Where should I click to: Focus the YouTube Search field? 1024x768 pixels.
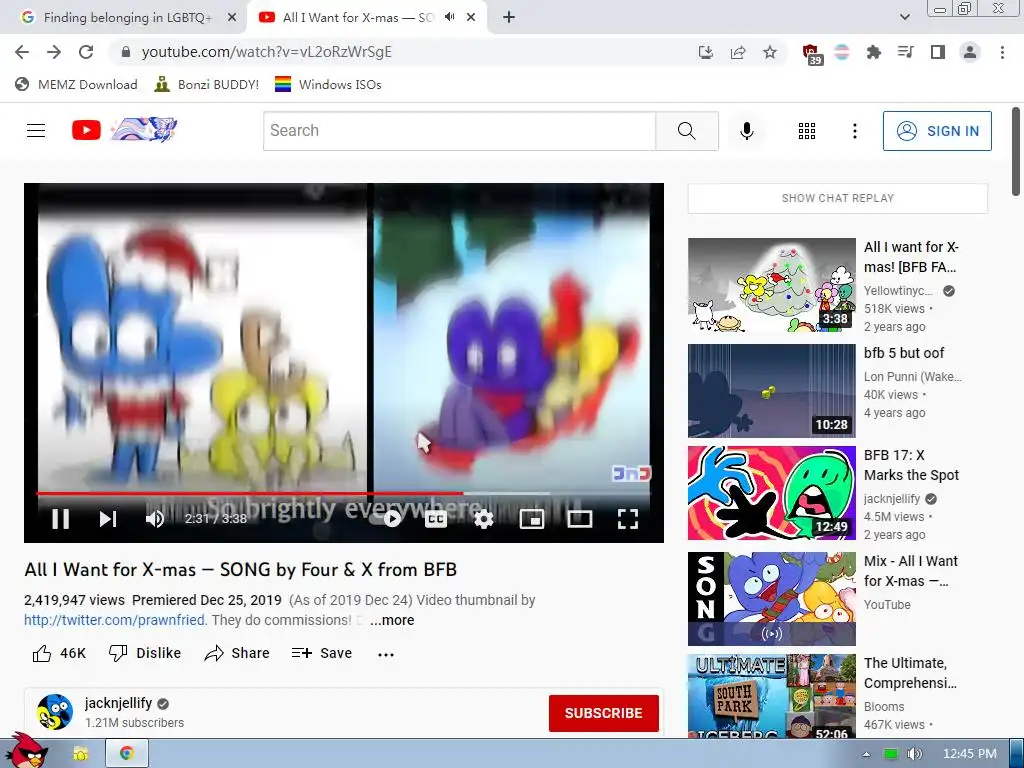[459, 131]
